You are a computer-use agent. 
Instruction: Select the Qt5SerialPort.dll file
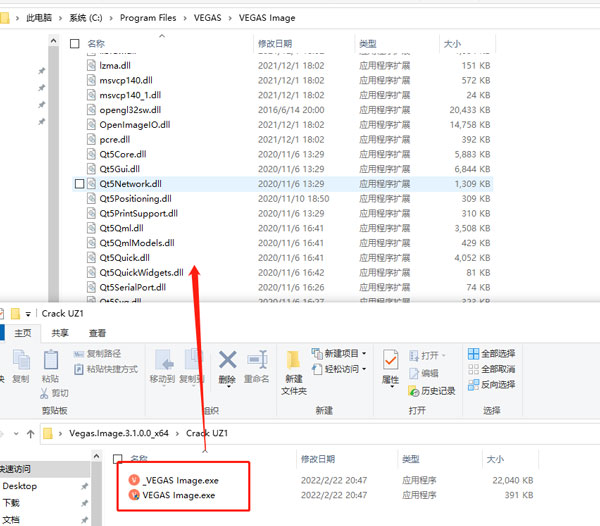132,287
